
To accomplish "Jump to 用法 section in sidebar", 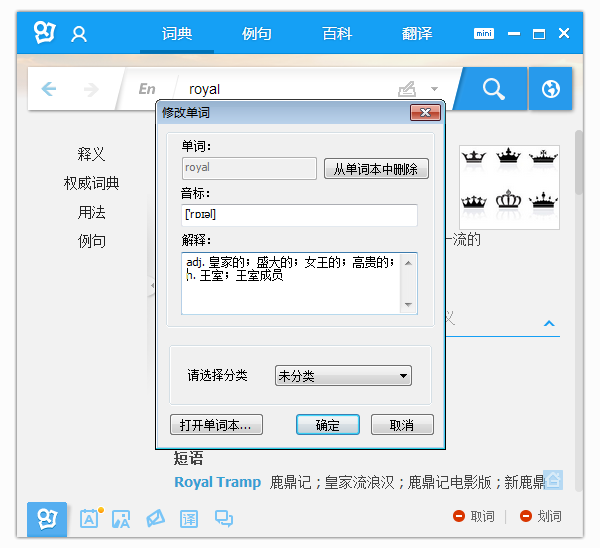I will pos(91,212).
